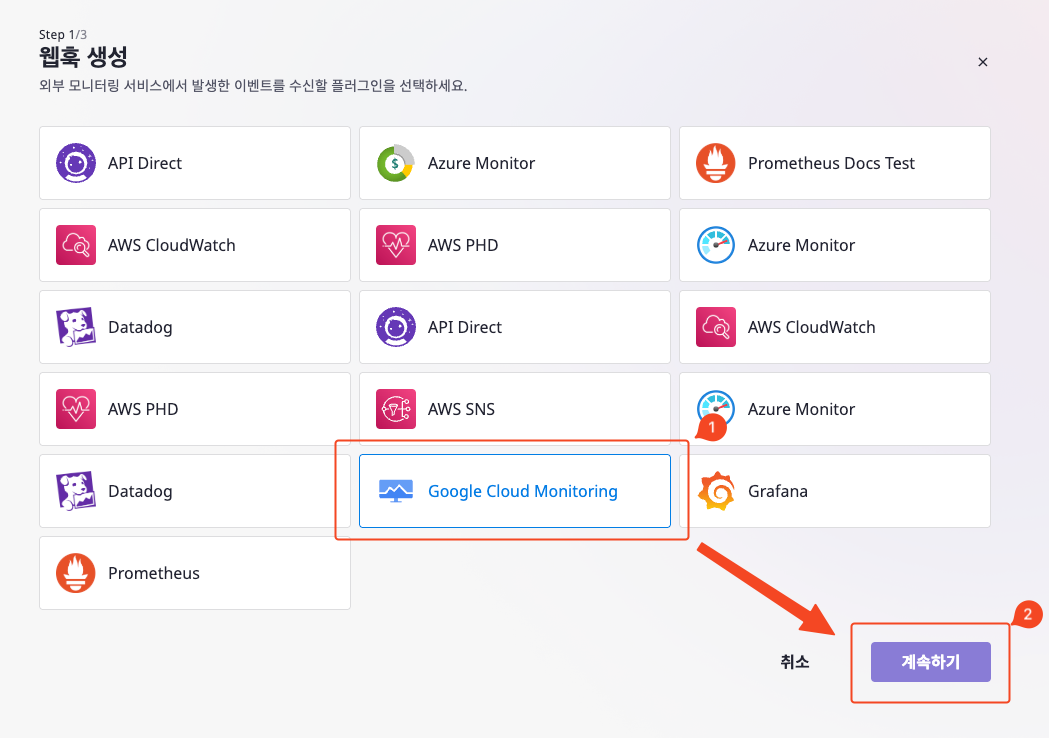Select the plain Prometheus plugin card

tap(195, 573)
